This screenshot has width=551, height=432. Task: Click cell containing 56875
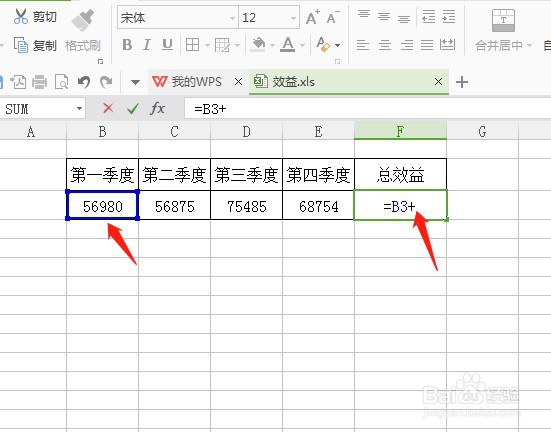pos(175,206)
